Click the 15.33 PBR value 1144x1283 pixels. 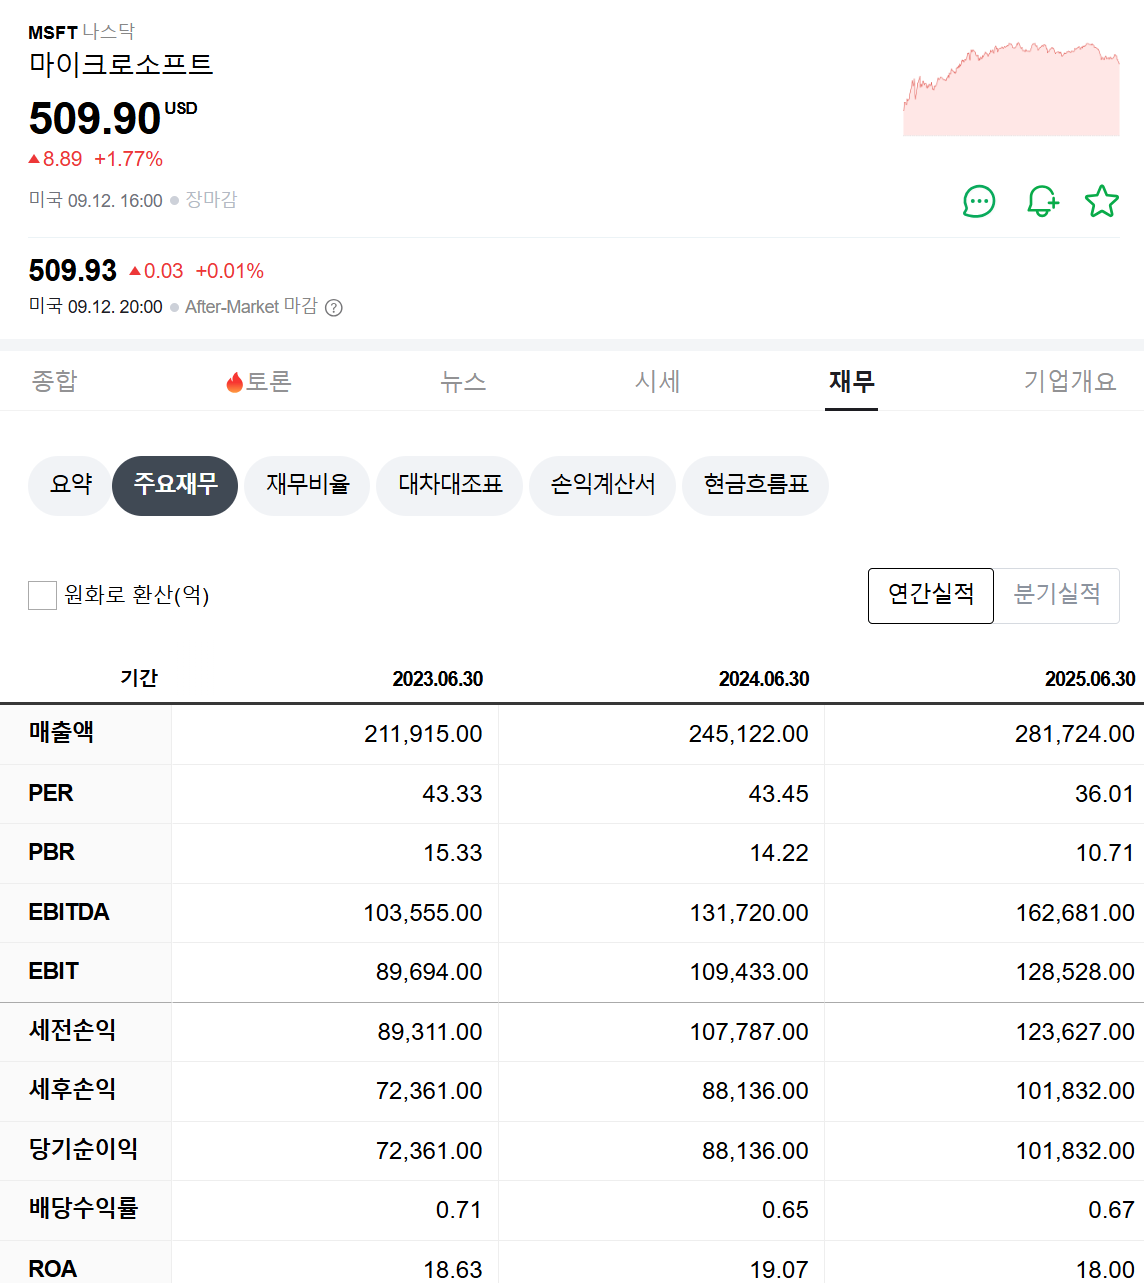(453, 853)
